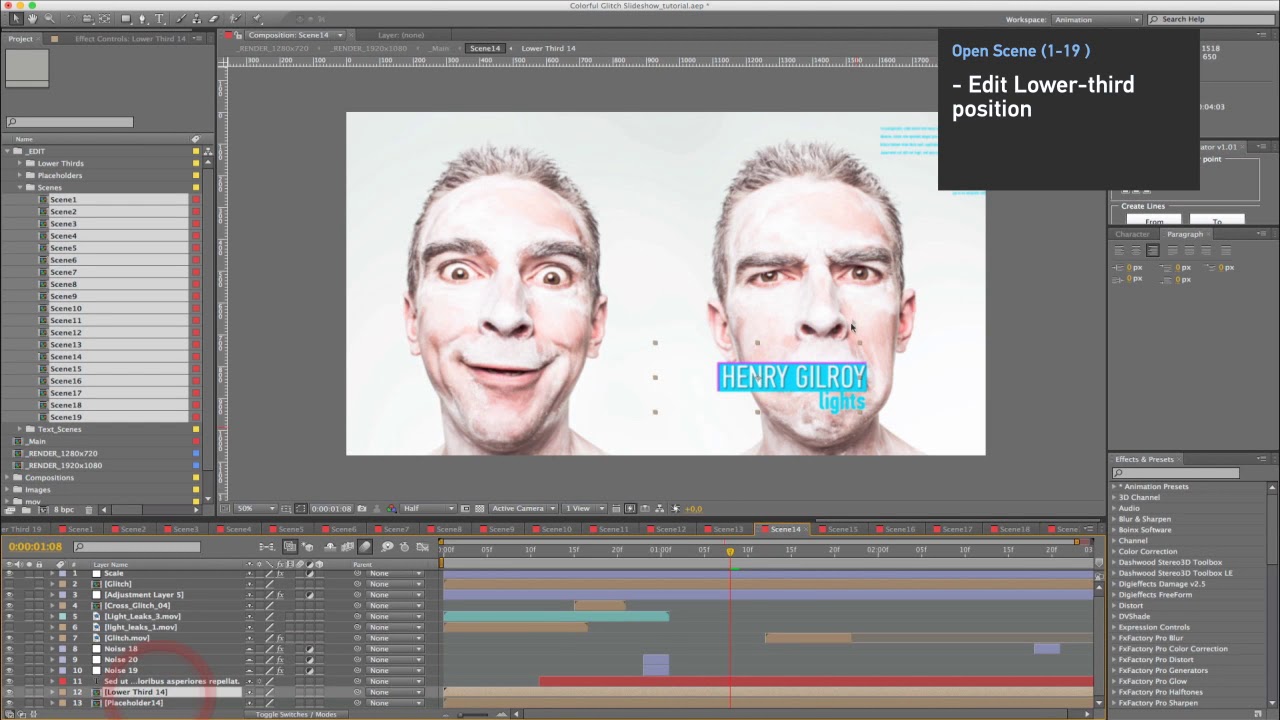Click the current time 0:00:01:08 in timeline
Screen dimensions: 1280x720
[35, 547]
